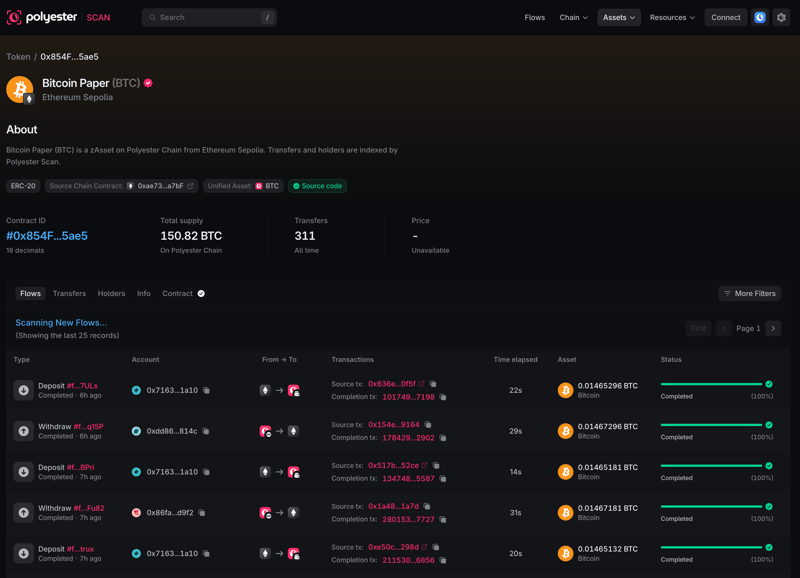Expand the Resources dropdown menu

coord(672,17)
